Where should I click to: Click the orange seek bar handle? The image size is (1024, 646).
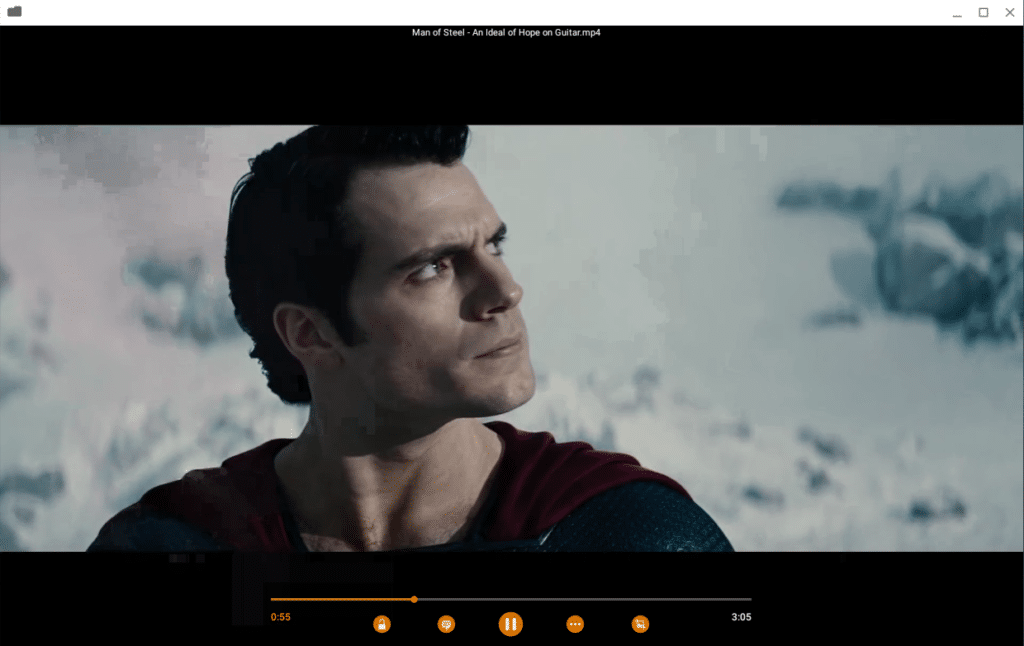click(414, 599)
